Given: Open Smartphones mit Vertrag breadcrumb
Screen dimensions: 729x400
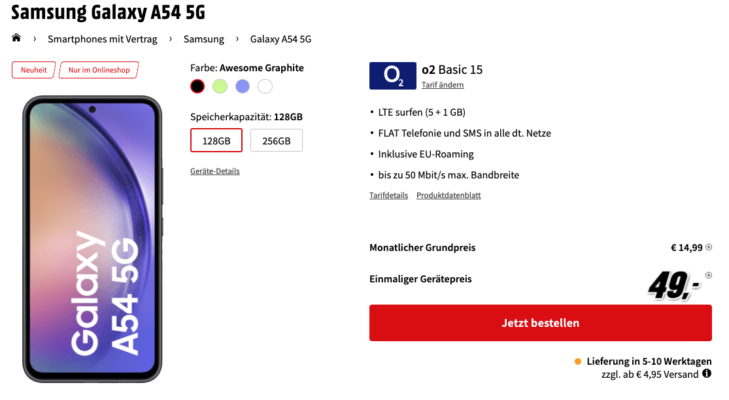Looking at the screenshot, I should tap(102, 39).
